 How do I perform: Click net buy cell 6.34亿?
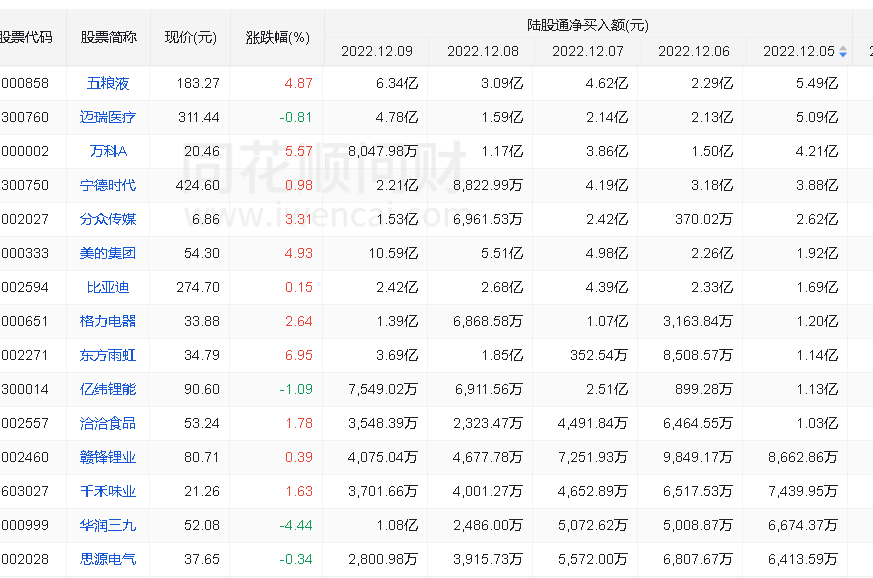click(397, 84)
